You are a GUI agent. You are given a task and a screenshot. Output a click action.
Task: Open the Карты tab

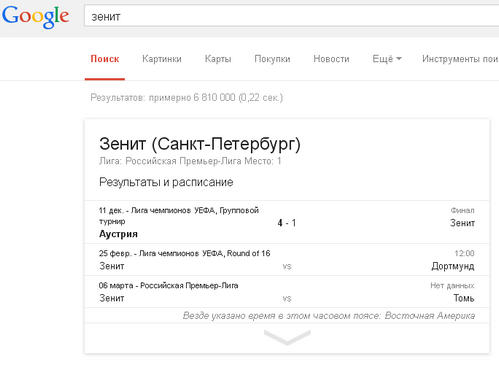[x=218, y=59]
